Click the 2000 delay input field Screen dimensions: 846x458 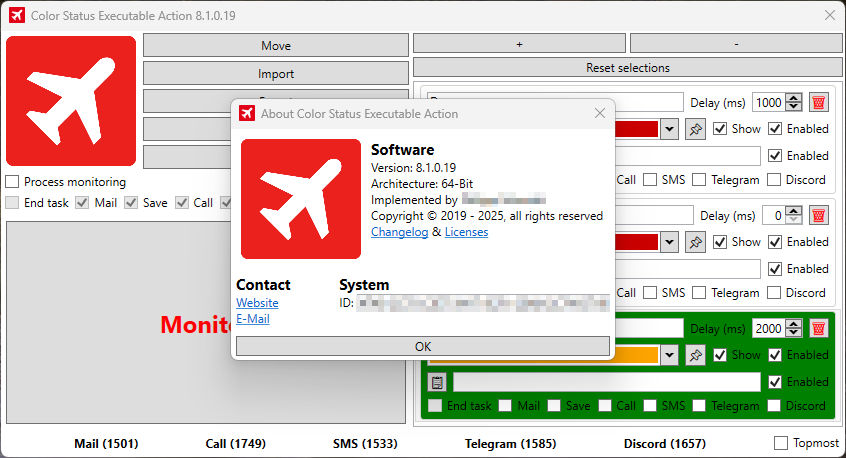click(769, 329)
